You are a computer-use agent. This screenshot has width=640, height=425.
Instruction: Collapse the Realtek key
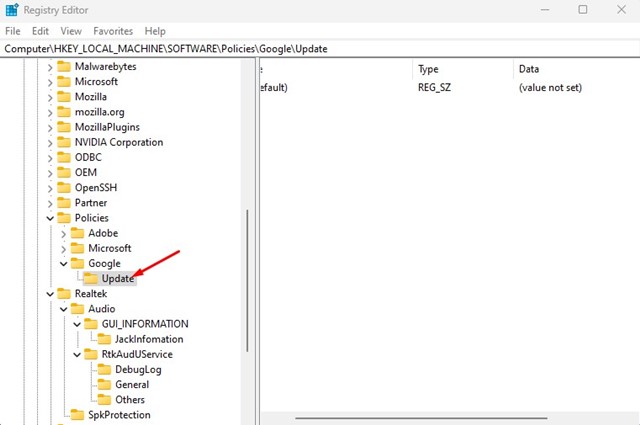50,294
